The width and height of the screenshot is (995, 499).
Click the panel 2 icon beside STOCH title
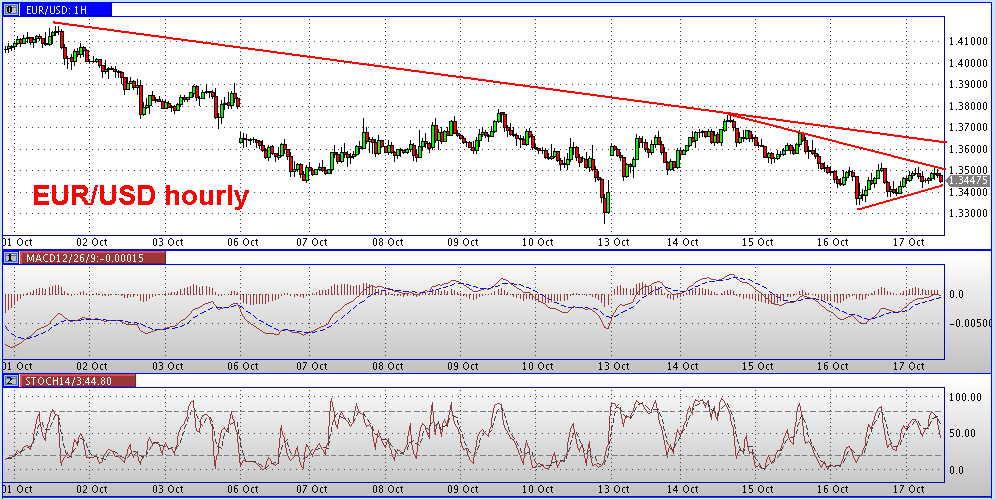(x=11, y=380)
